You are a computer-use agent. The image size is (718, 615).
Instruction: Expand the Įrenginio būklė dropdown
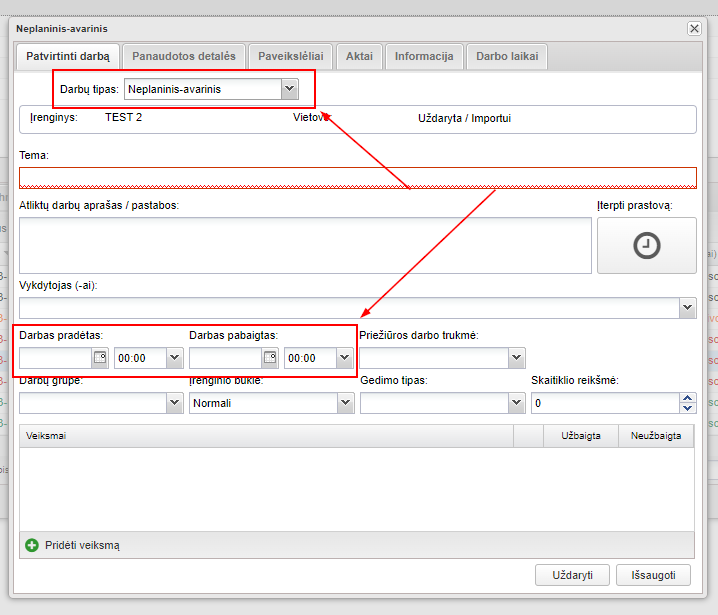pyautogui.click(x=345, y=403)
